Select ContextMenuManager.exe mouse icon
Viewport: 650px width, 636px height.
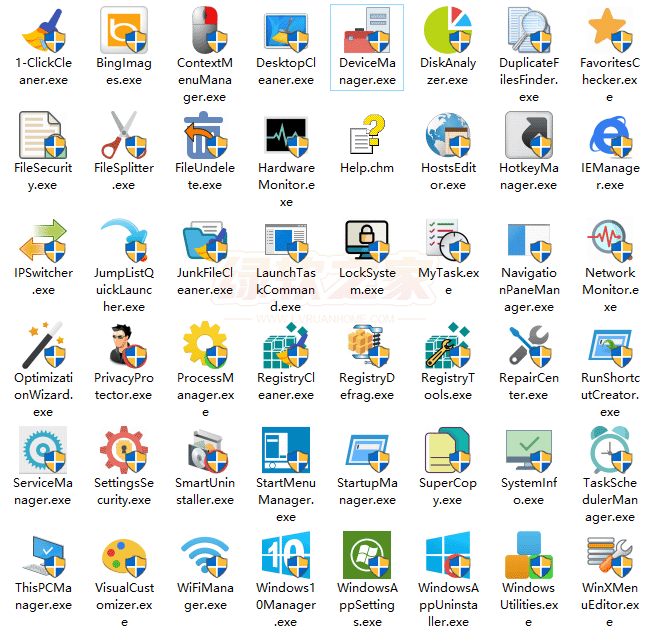coord(204,30)
